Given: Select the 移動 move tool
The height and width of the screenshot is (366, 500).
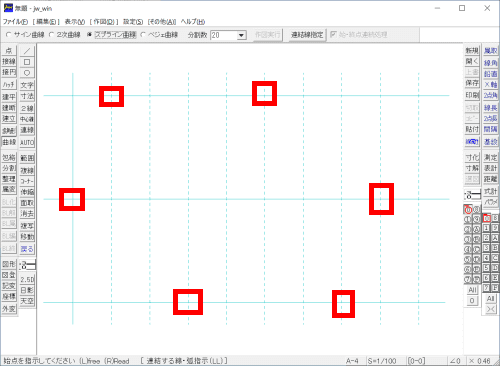Looking at the screenshot, I should tap(27, 237).
